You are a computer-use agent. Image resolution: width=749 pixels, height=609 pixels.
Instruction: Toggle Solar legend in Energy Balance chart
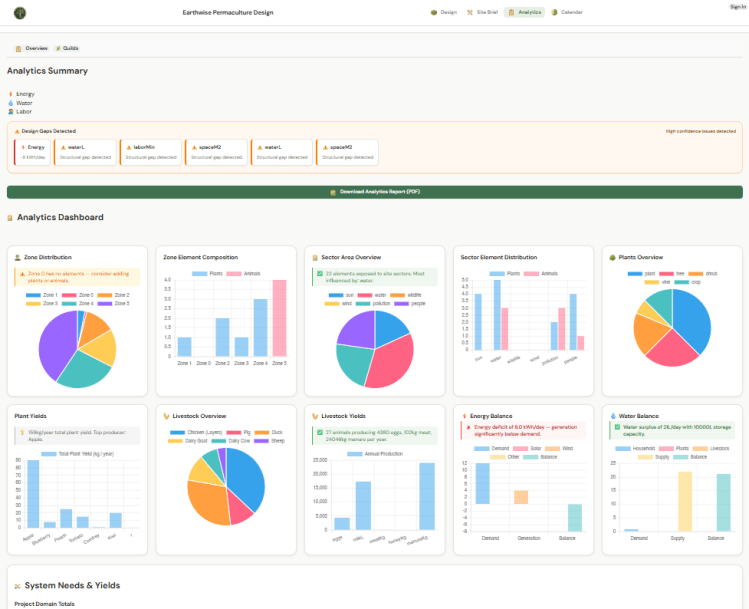coord(534,449)
